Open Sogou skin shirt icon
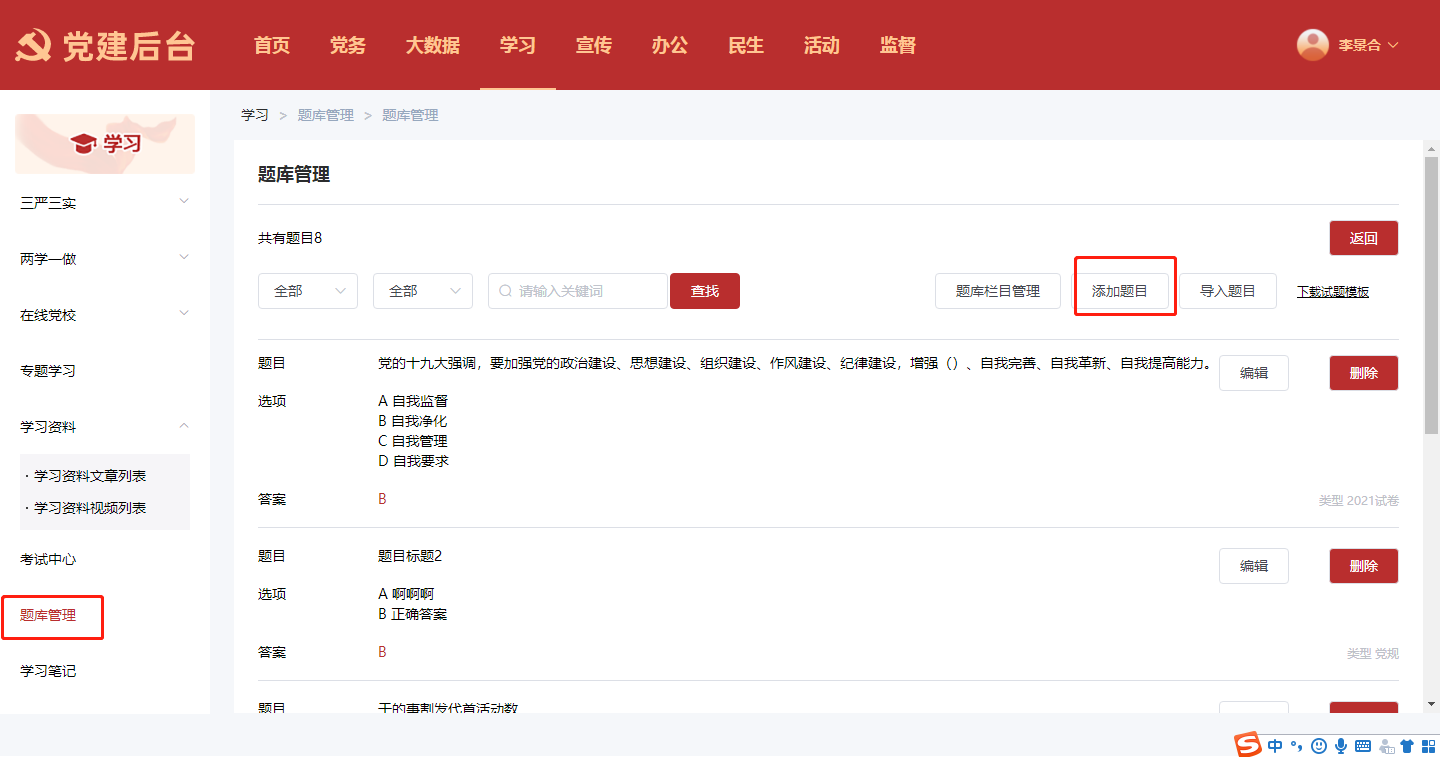Image resolution: width=1440 pixels, height=757 pixels. tap(1407, 745)
